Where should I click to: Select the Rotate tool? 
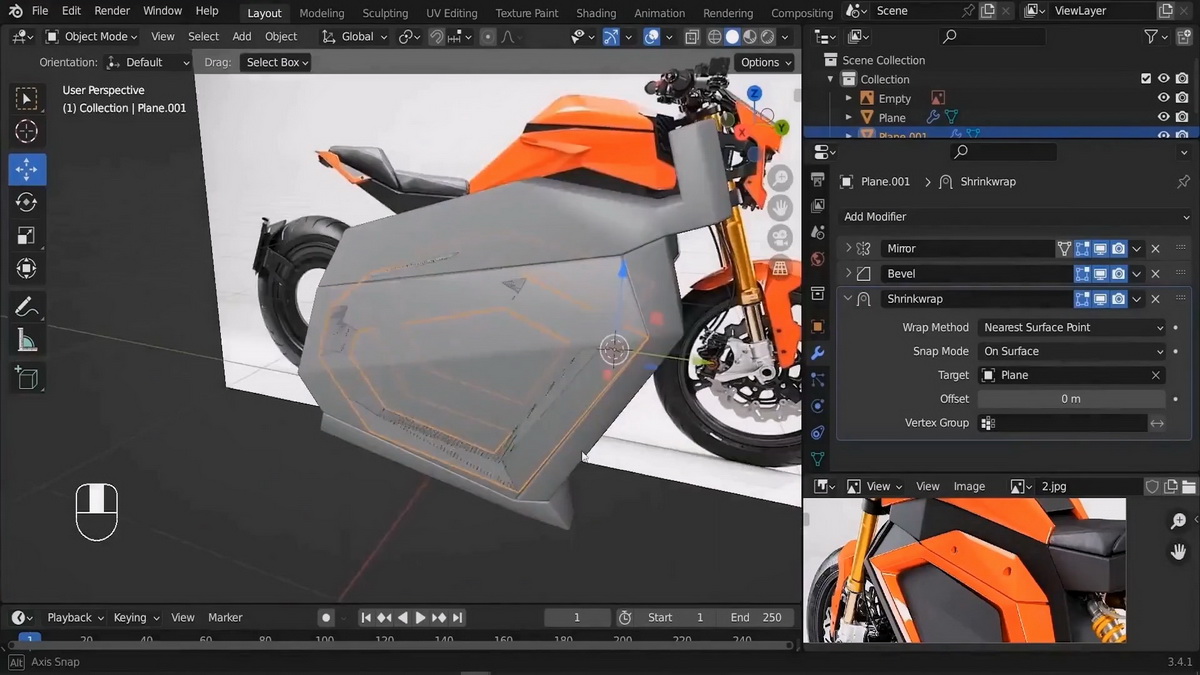pos(27,203)
